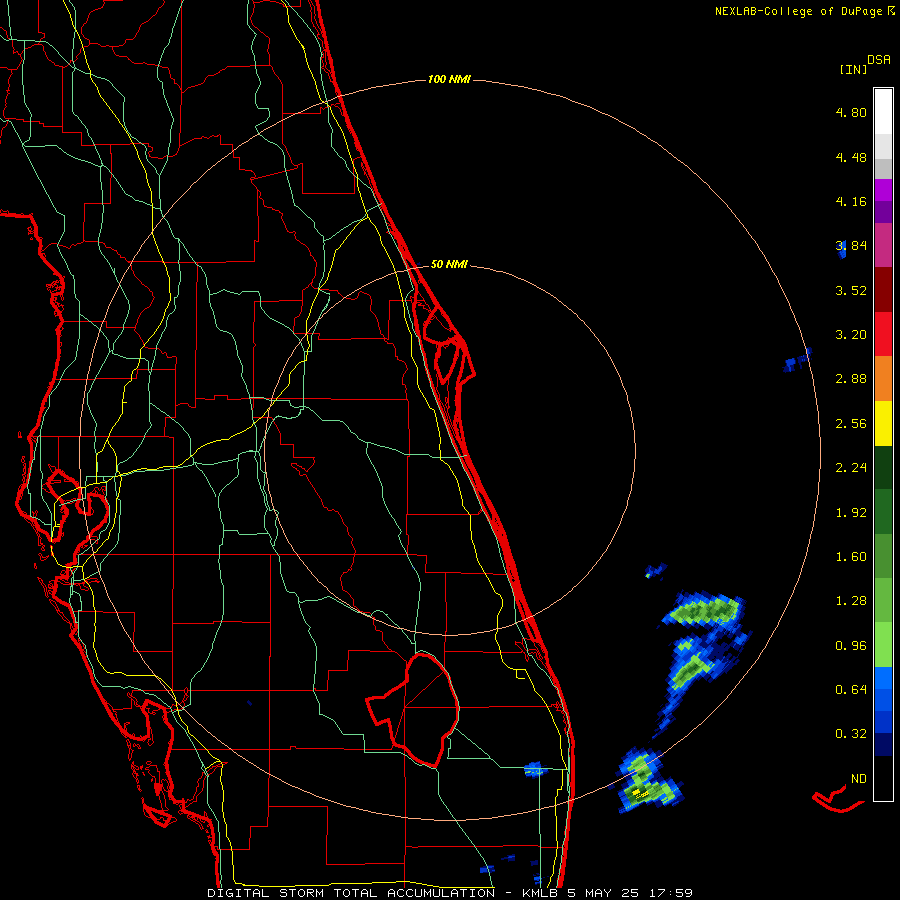The image size is (900, 900).
Task: Click the ND legend label
Action: [859, 779]
